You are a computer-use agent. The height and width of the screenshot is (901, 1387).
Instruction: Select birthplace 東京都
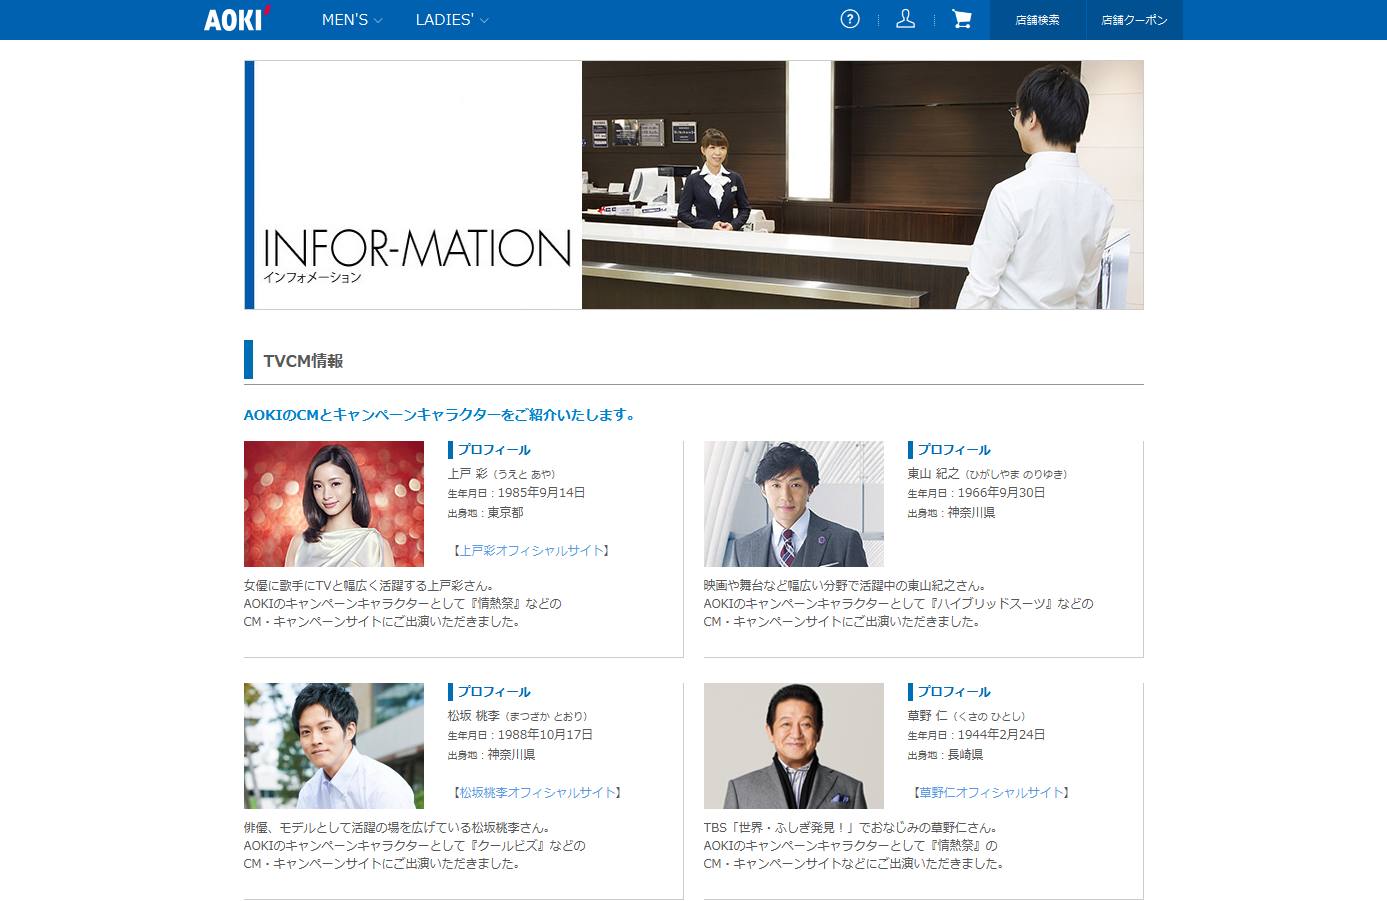(506, 512)
